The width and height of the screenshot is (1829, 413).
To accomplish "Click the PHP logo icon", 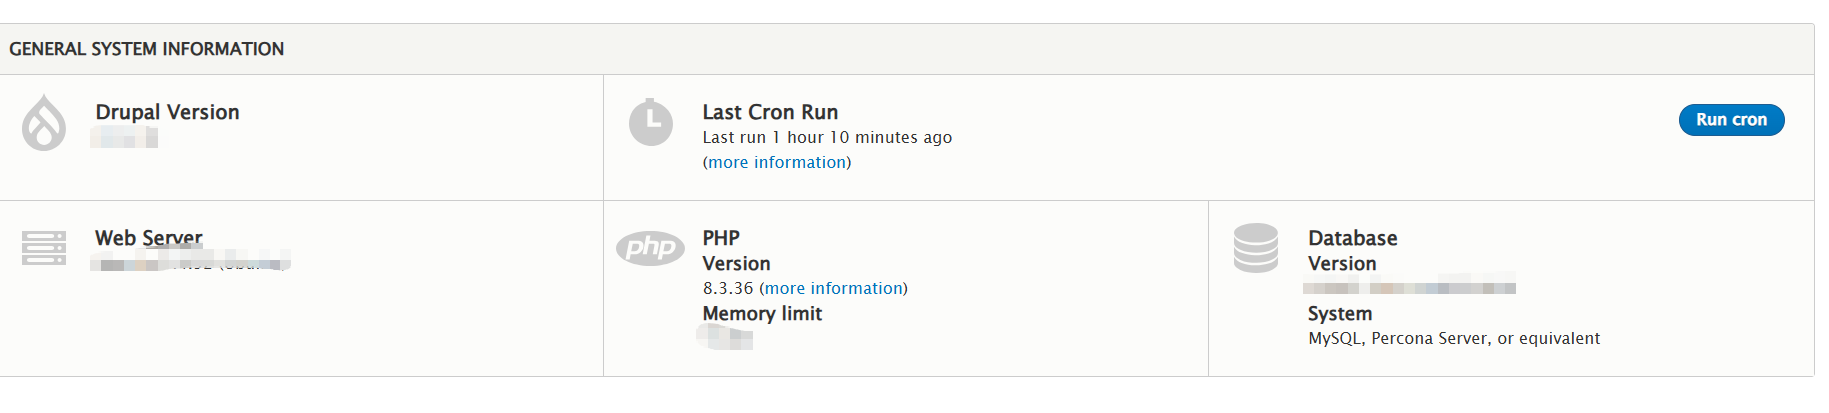I will click(x=650, y=247).
